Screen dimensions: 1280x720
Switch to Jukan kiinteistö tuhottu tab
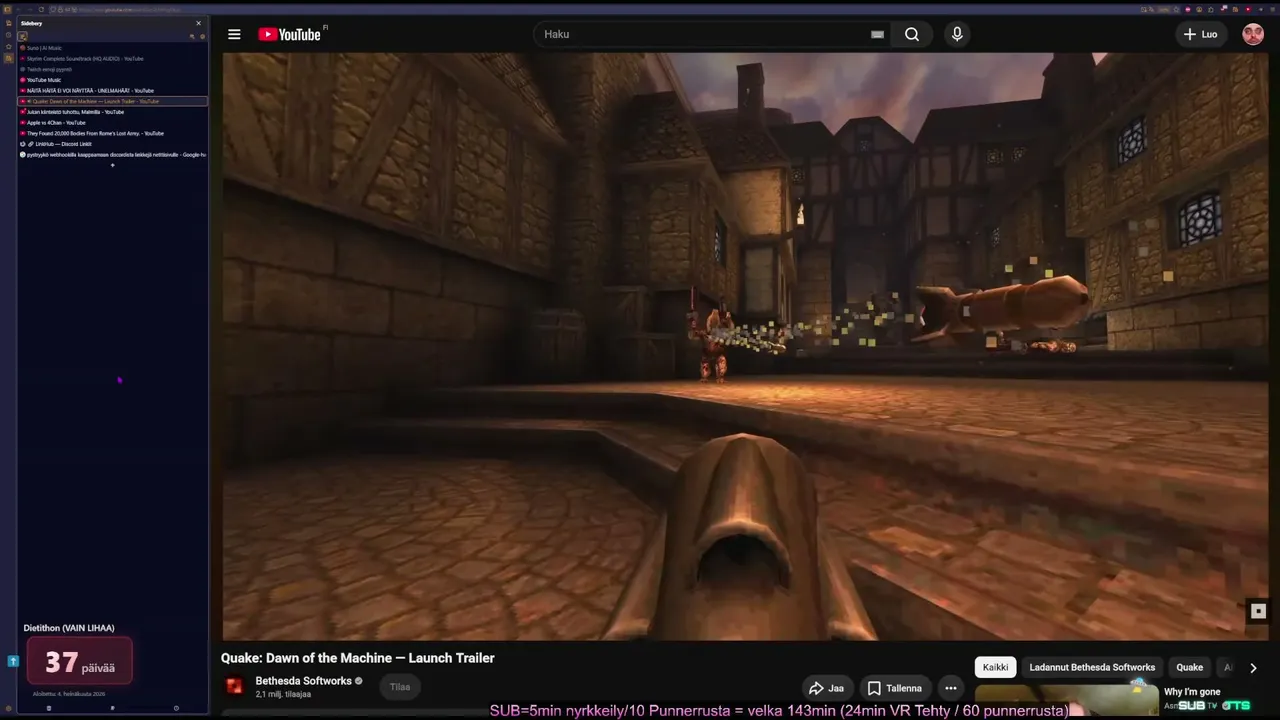(x=112, y=112)
